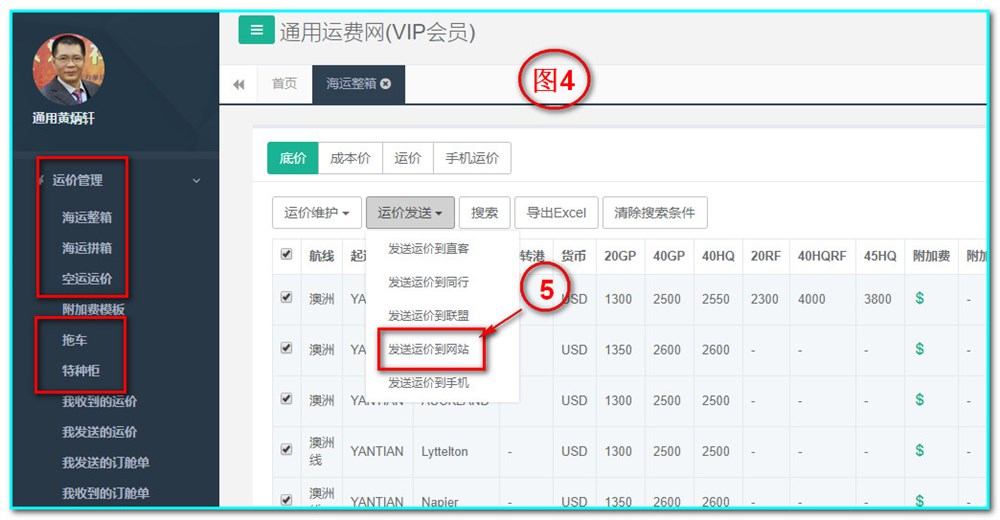Click green dollar icon in second row
The width and height of the screenshot is (1000, 520).
click(919, 349)
